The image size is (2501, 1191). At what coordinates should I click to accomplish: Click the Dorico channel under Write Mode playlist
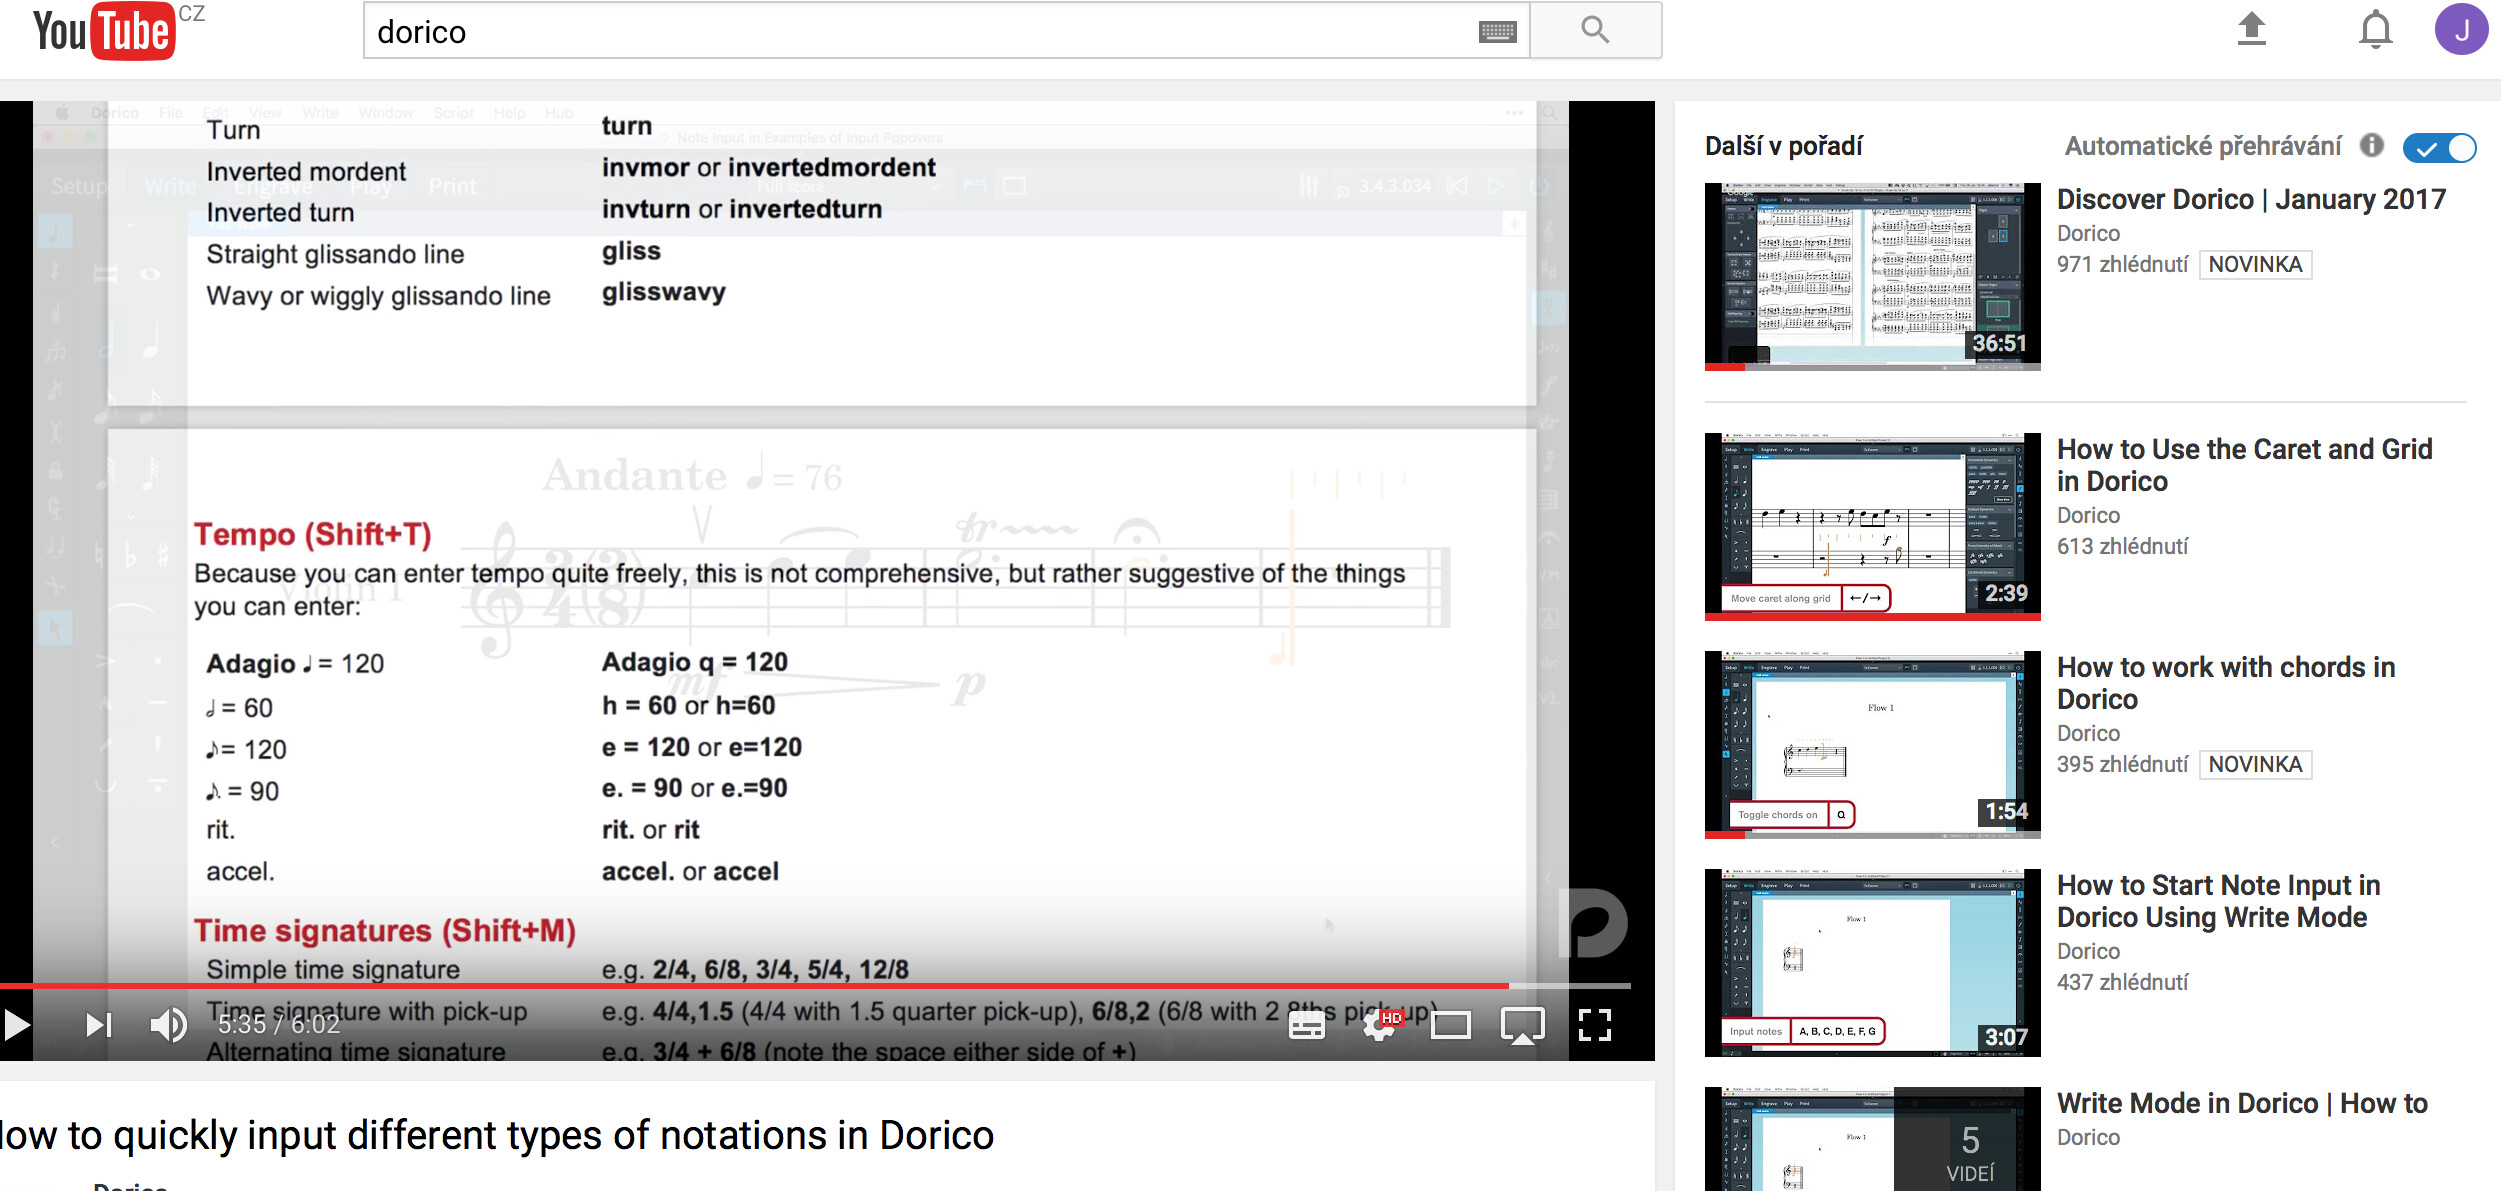click(2088, 1137)
